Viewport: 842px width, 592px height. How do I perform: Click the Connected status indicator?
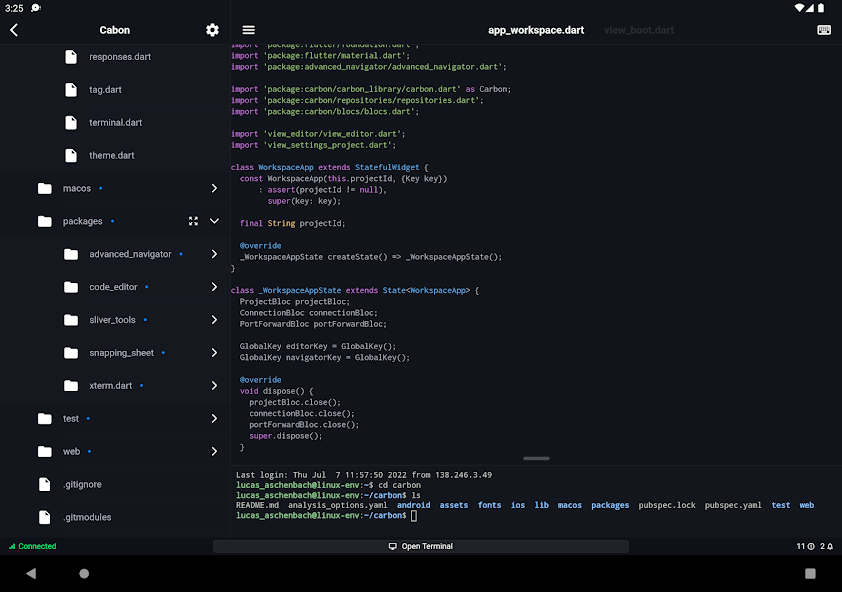tap(33, 546)
